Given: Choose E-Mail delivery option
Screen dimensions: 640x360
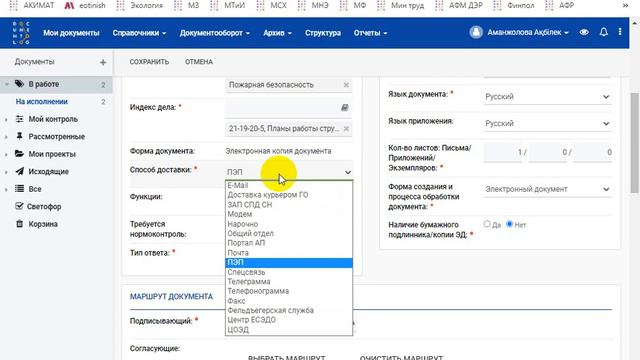Looking at the screenshot, I should (289, 185).
